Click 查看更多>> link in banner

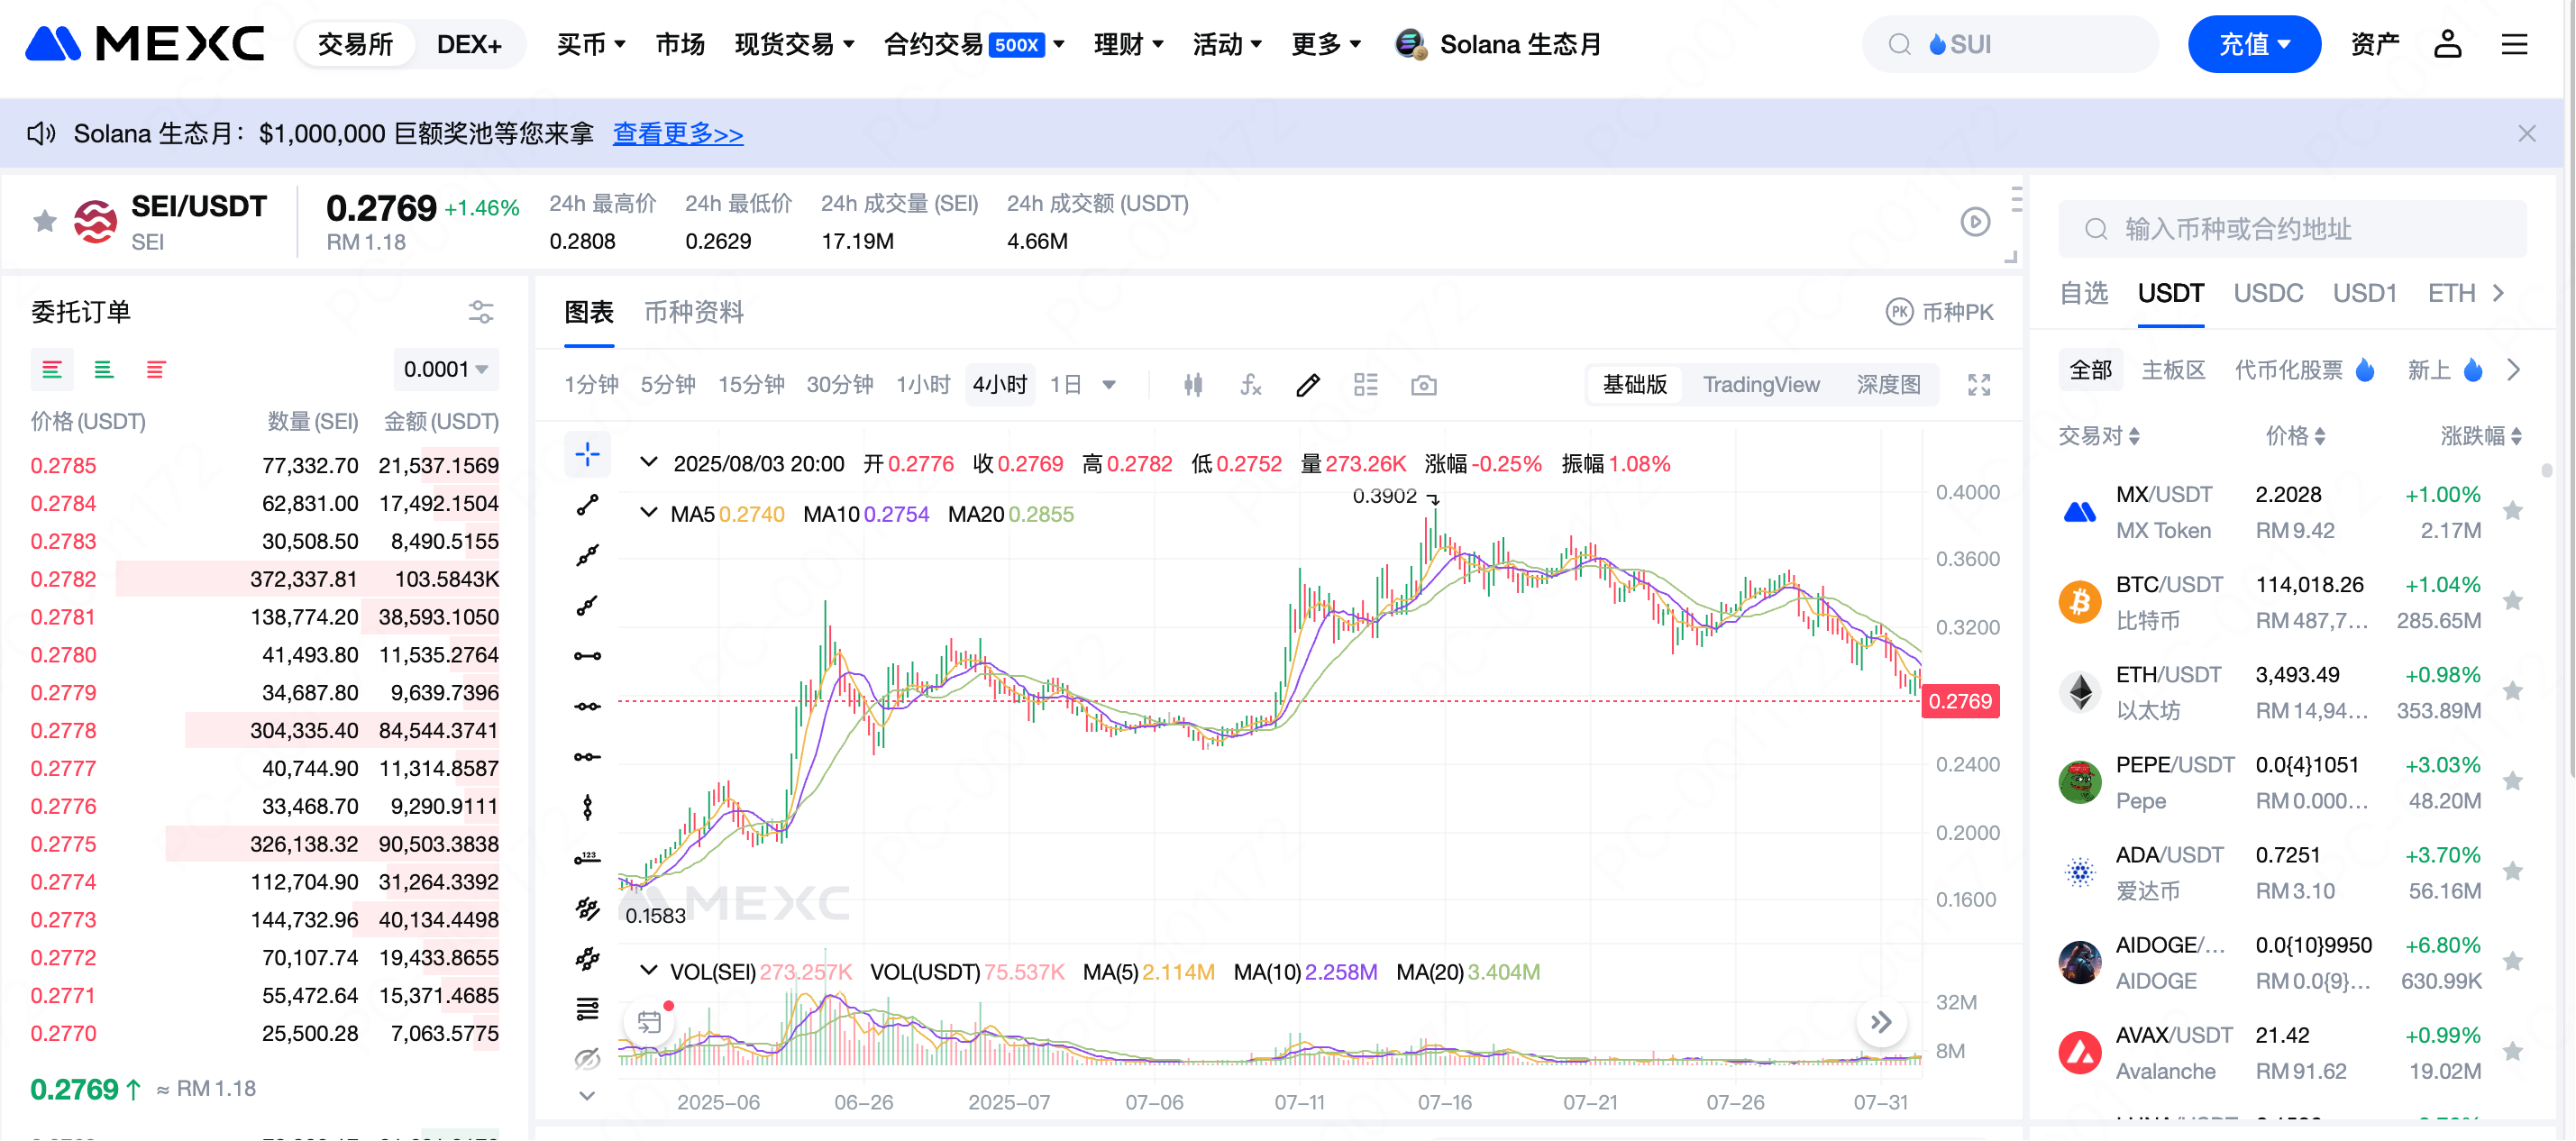(678, 133)
